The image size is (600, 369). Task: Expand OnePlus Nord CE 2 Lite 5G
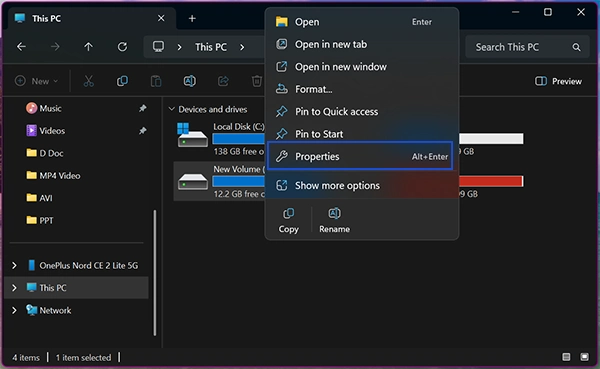[x=14, y=265]
